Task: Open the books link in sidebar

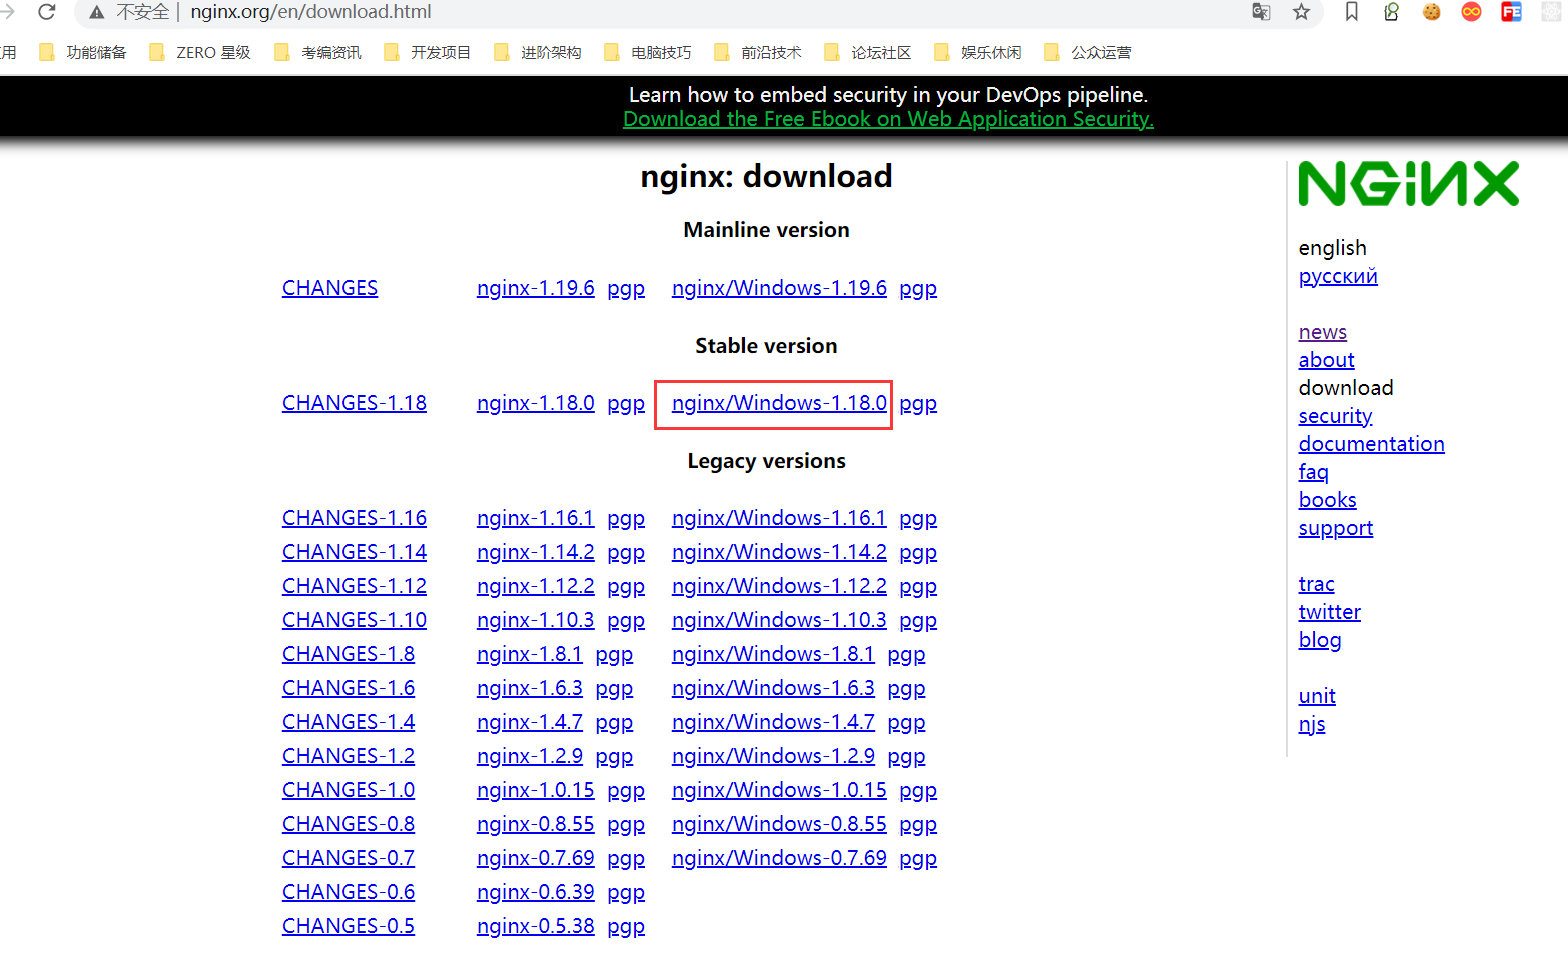Action: pyautogui.click(x=1327, y=500)
